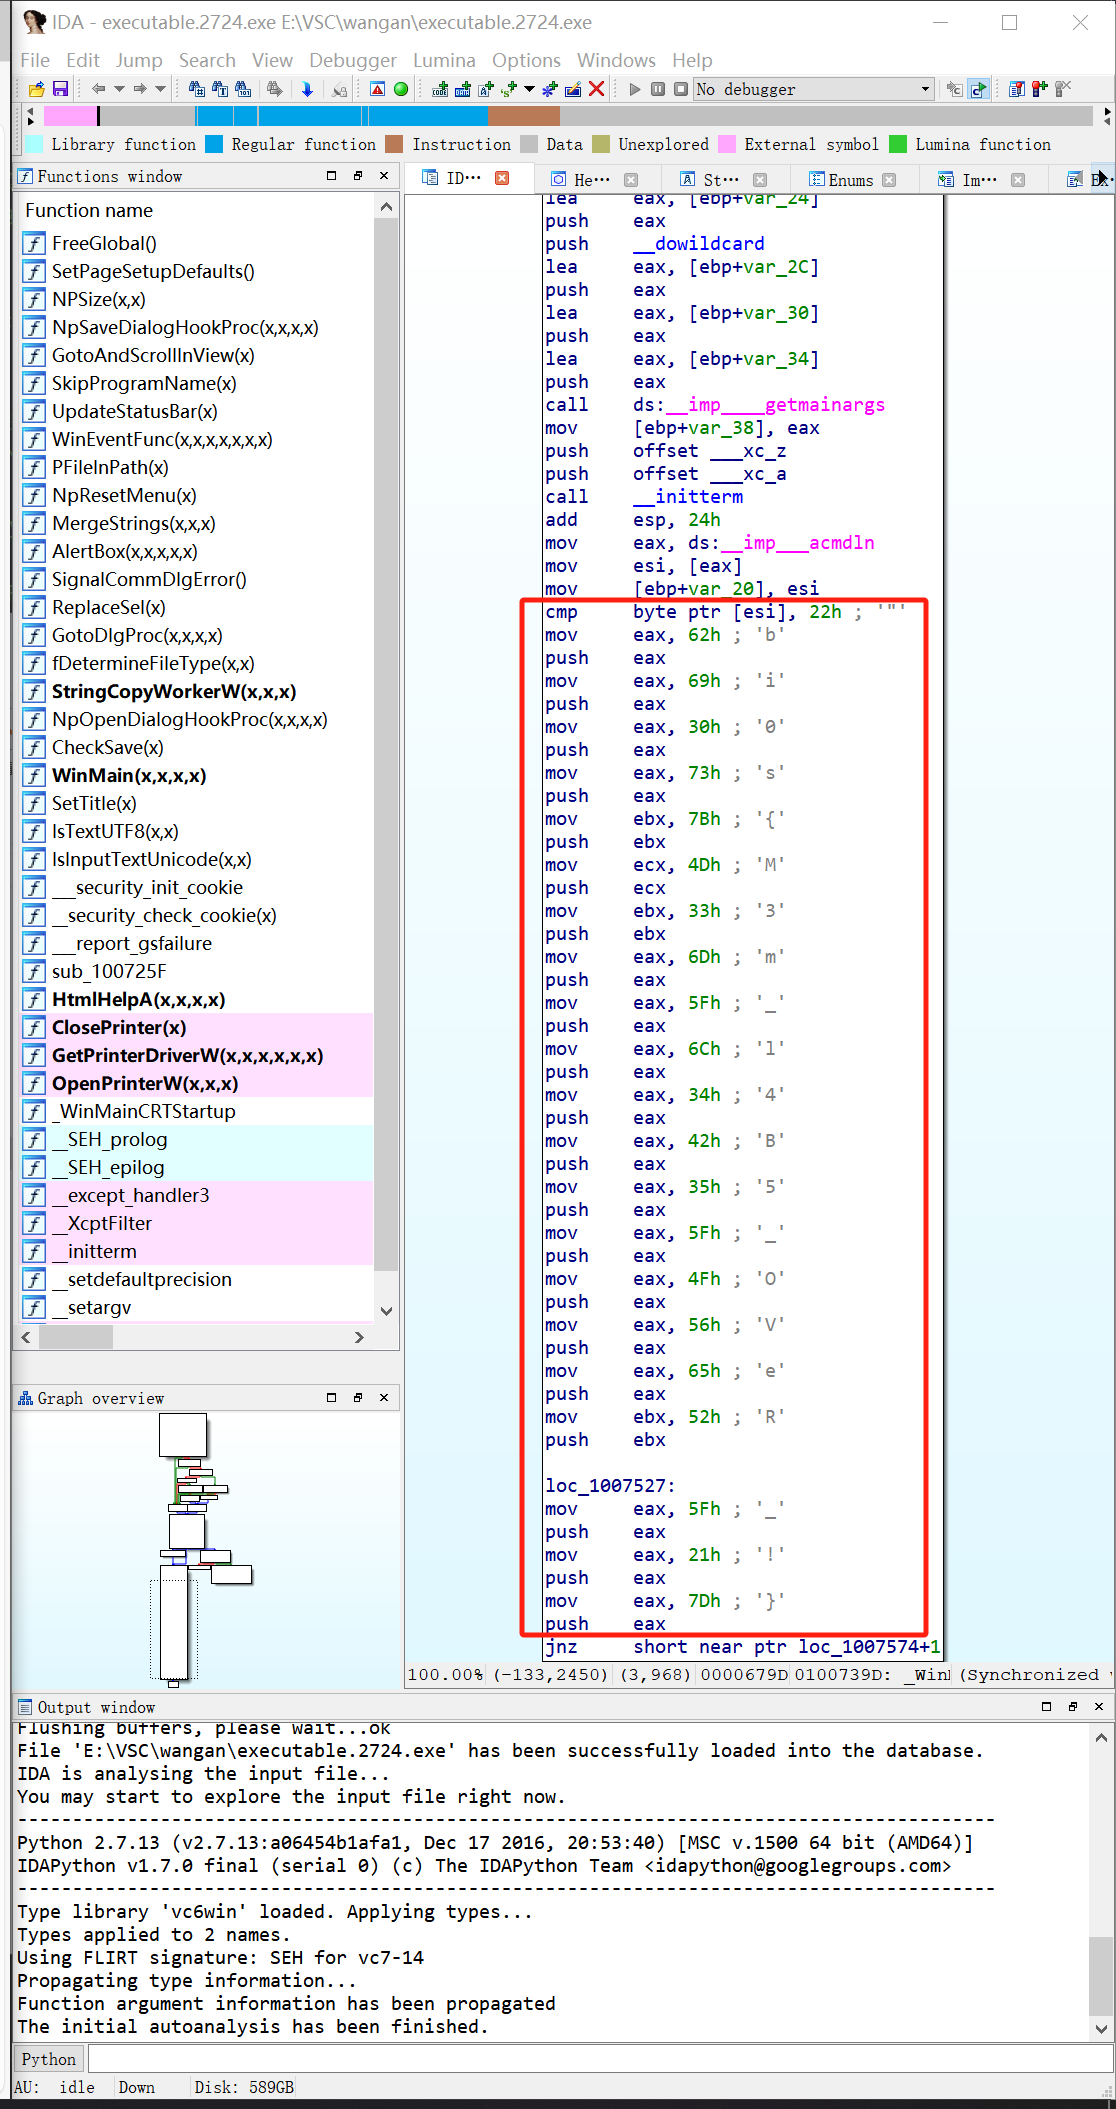Click the Save database floppy icon
The width and height of the screenshot is (1116, 2109).
coord(60,89)
